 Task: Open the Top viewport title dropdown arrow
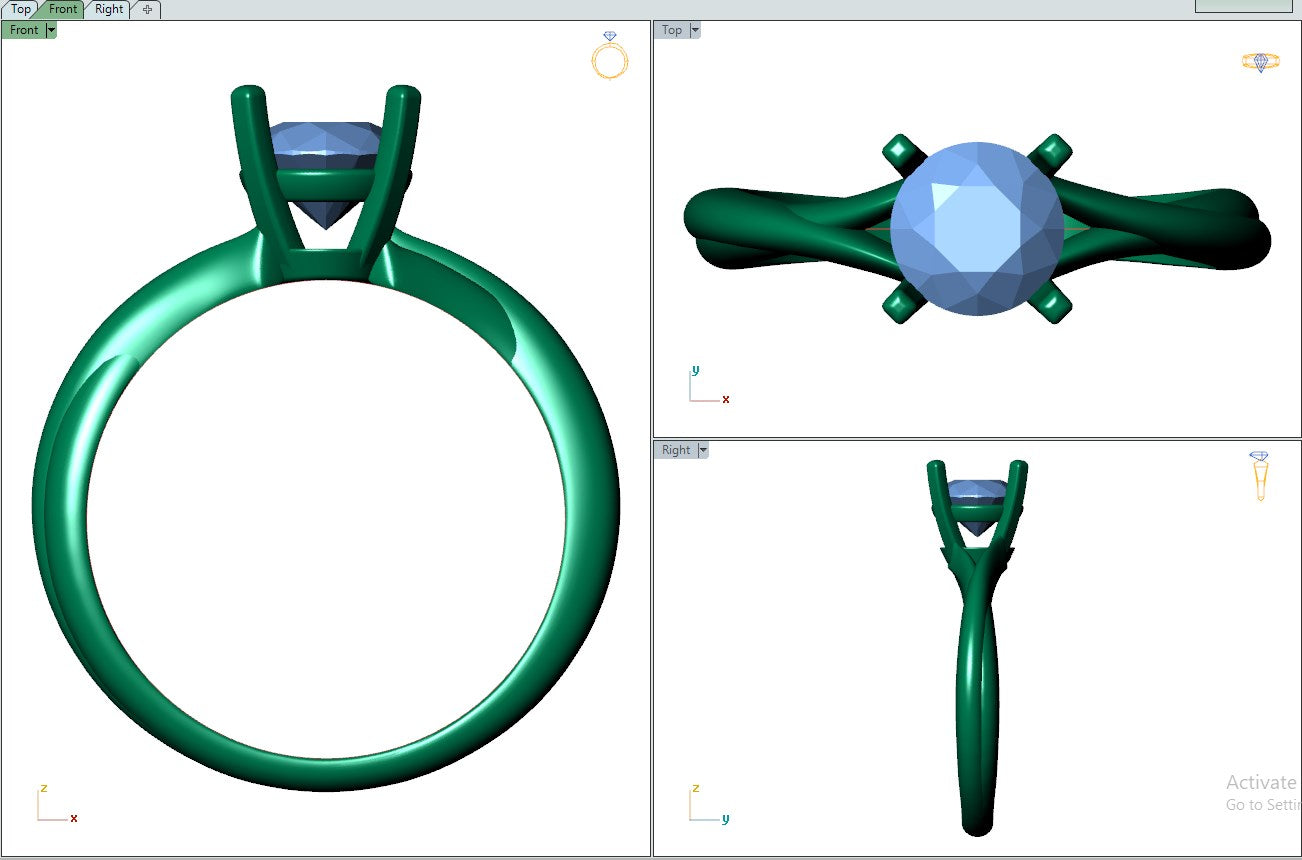pos(694,30)
